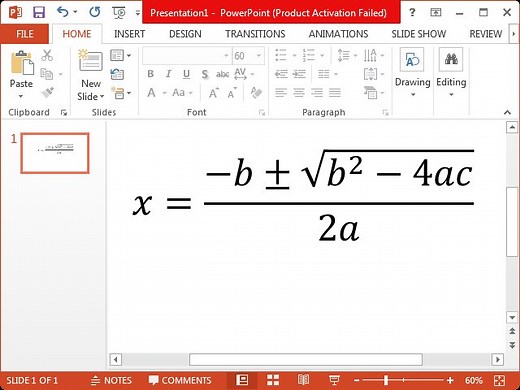The width and height of the screenshot is (520, 390).
Task: Open Line Spacing options
Action: pos(347,55)
